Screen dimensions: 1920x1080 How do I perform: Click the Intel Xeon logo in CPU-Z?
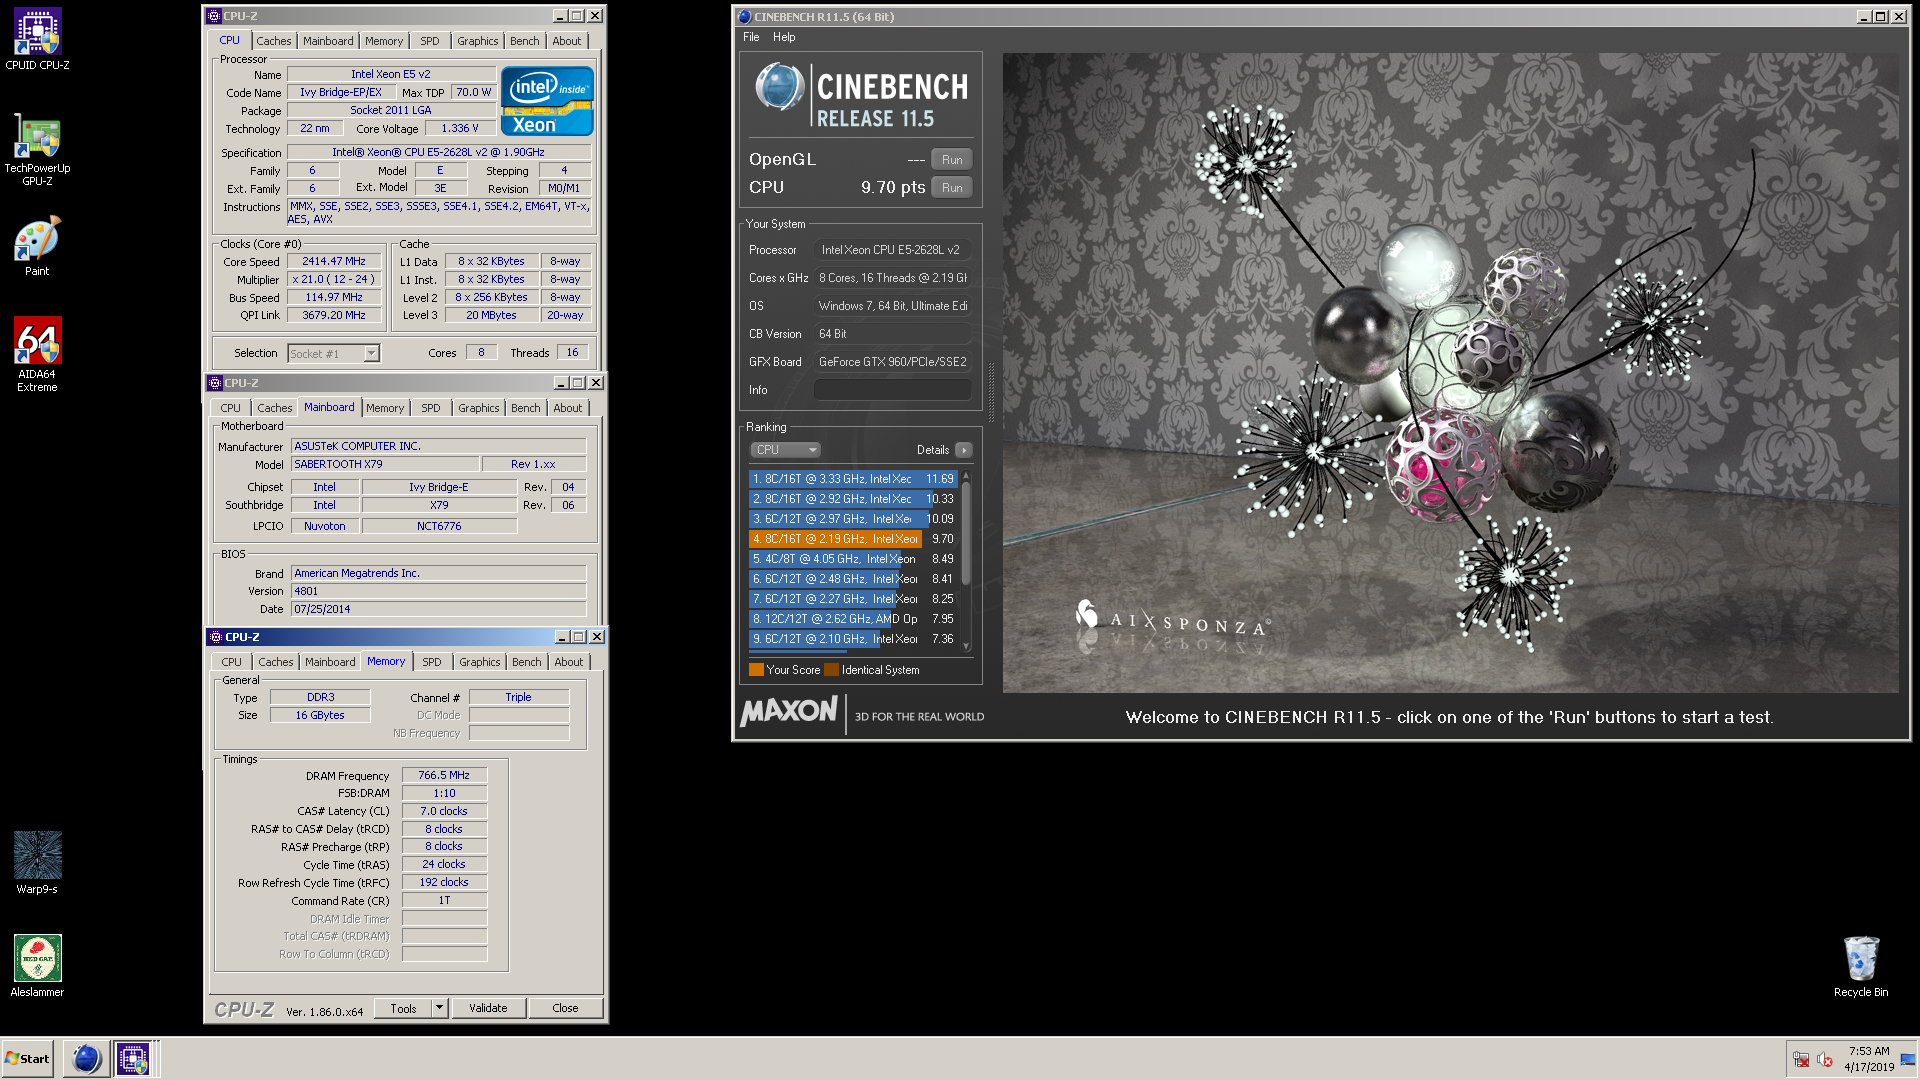point(547,101)
